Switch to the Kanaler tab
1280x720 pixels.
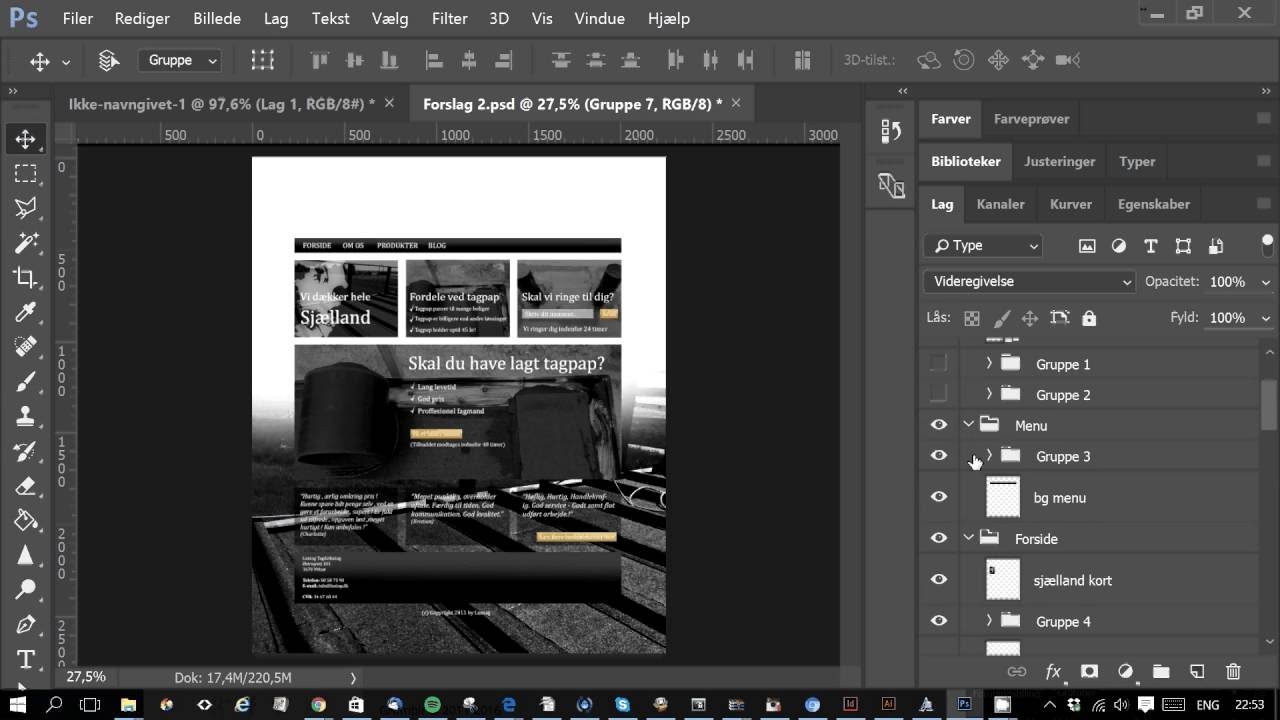click(1000, 204)
